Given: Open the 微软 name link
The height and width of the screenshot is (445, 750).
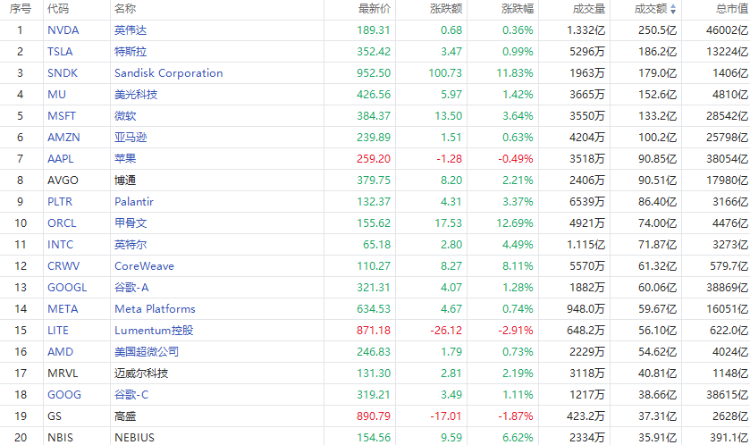Looking at the screenshot, I should pyautogui.click(x=125, y=116).
